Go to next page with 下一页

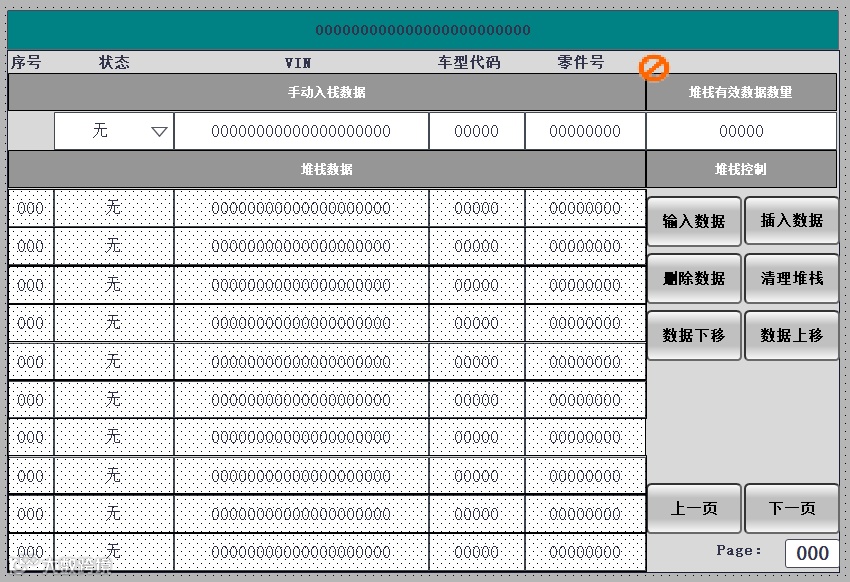(791, 508)
